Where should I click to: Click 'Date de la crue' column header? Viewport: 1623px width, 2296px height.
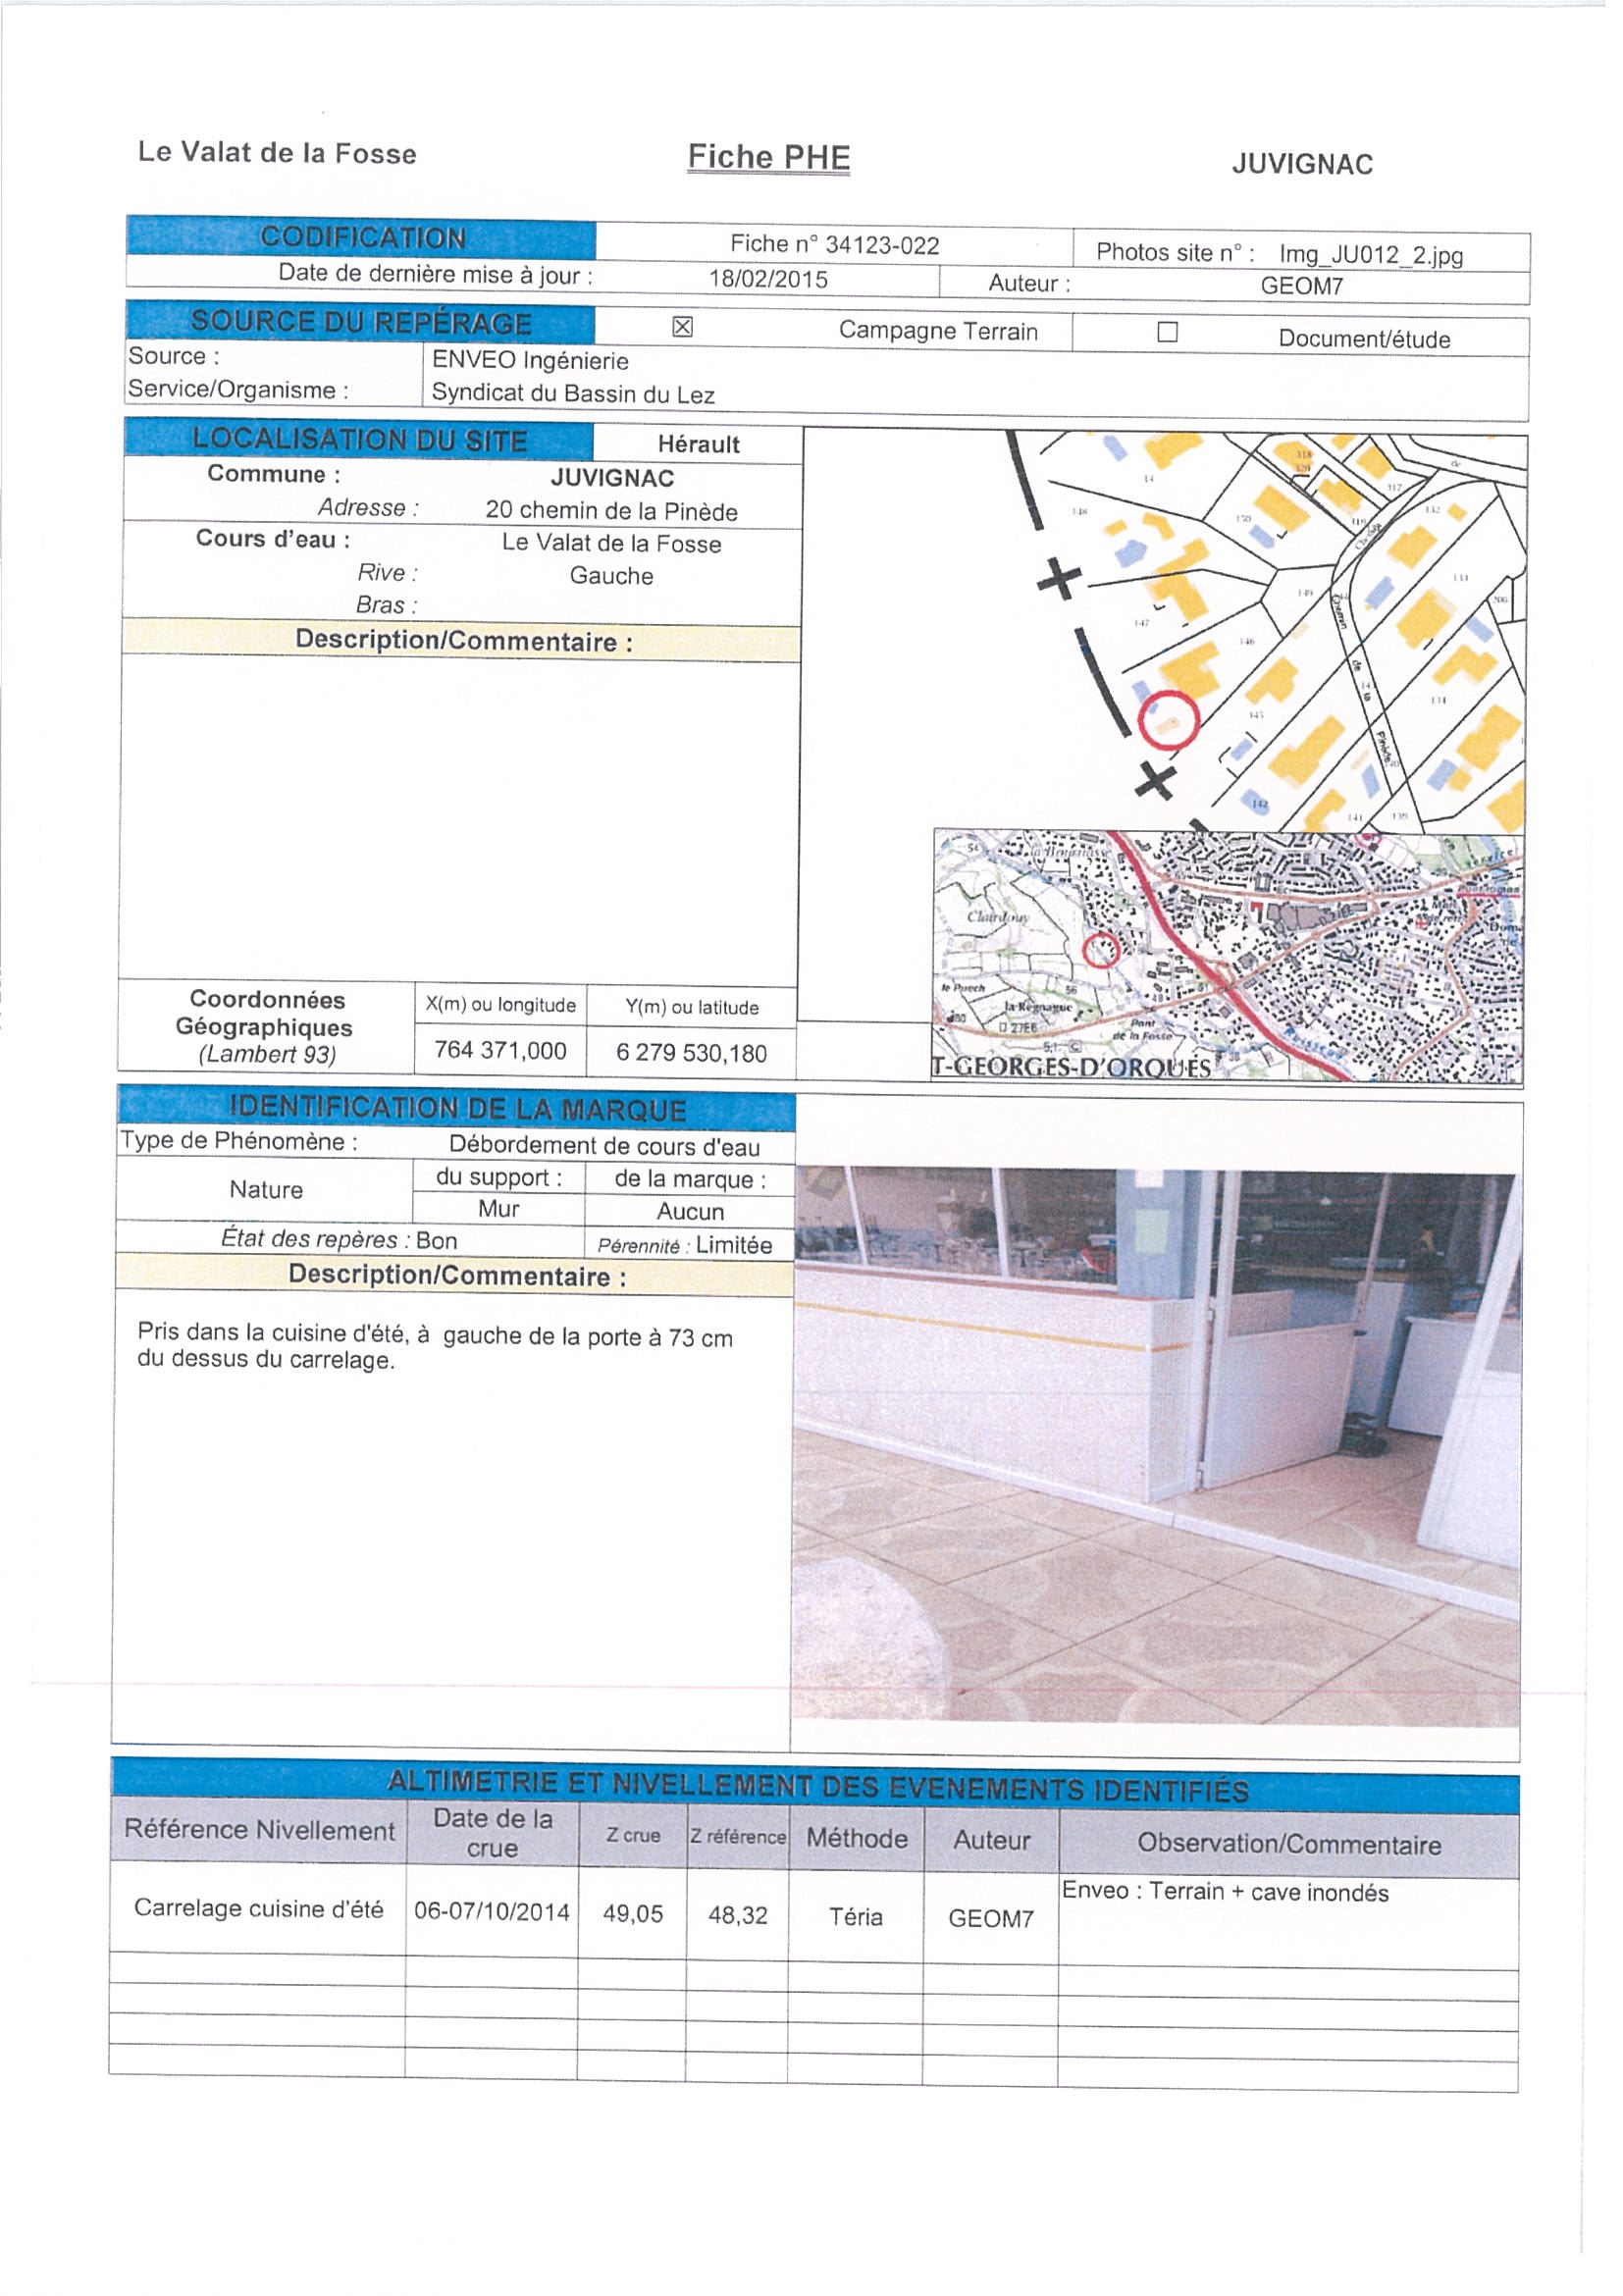point(492,1833)
